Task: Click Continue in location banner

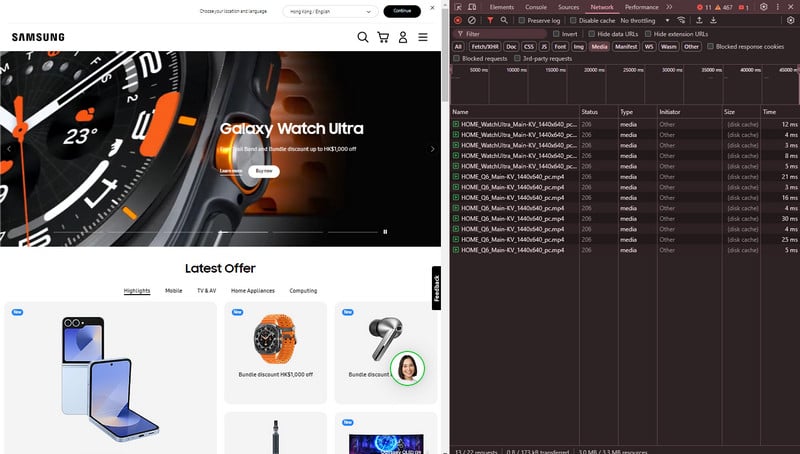Action: (402, 11)
